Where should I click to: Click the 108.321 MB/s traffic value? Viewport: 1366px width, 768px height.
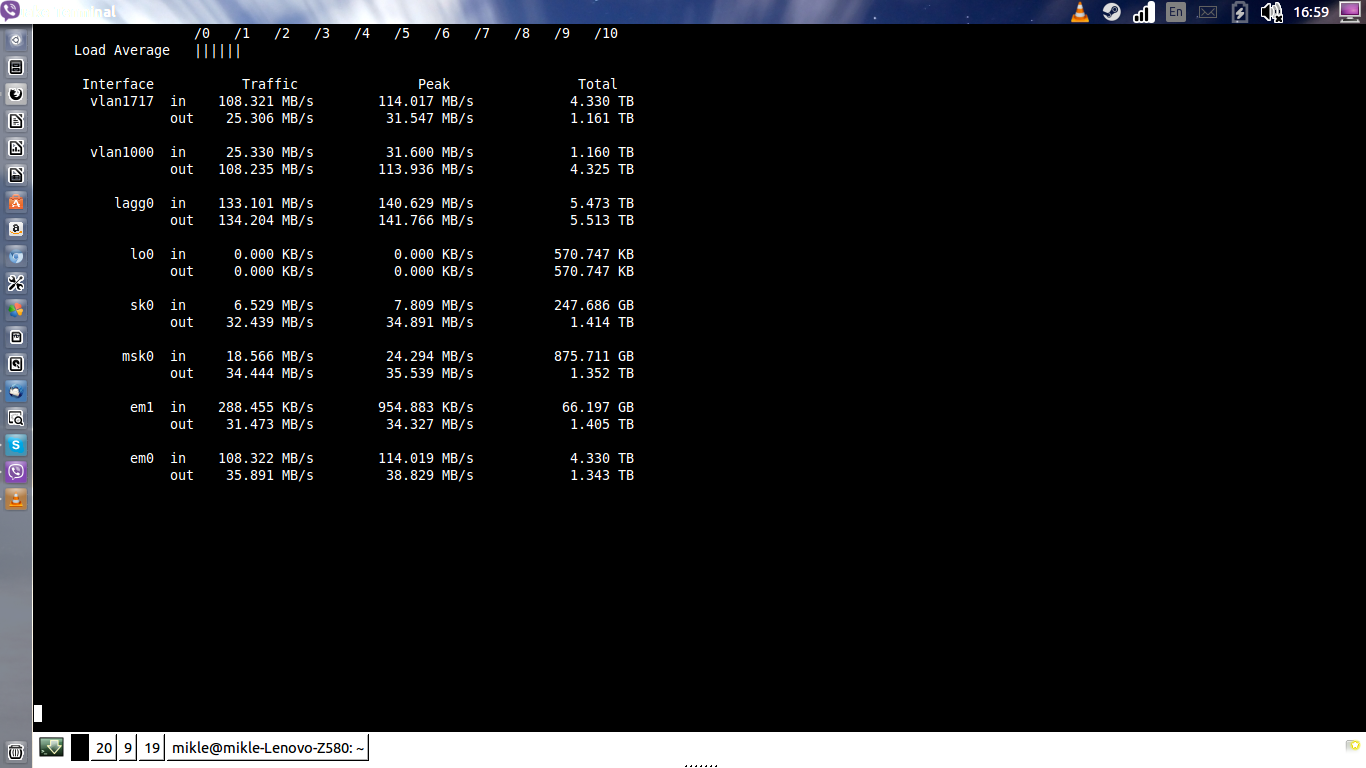(x=266, y=101)
